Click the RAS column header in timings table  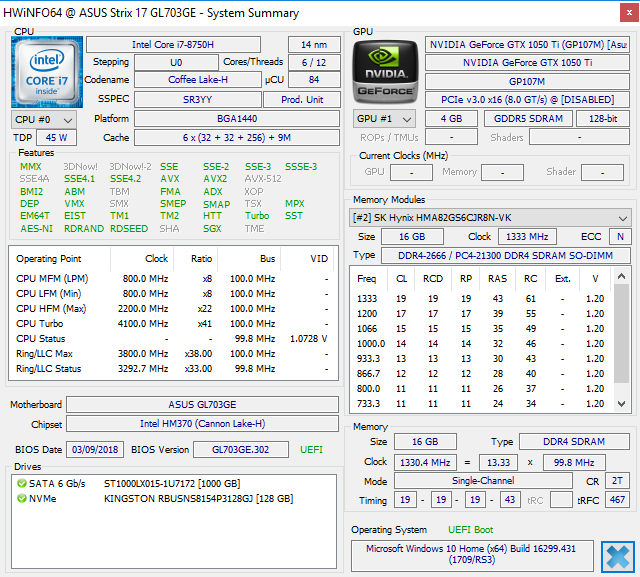[497, 278]
